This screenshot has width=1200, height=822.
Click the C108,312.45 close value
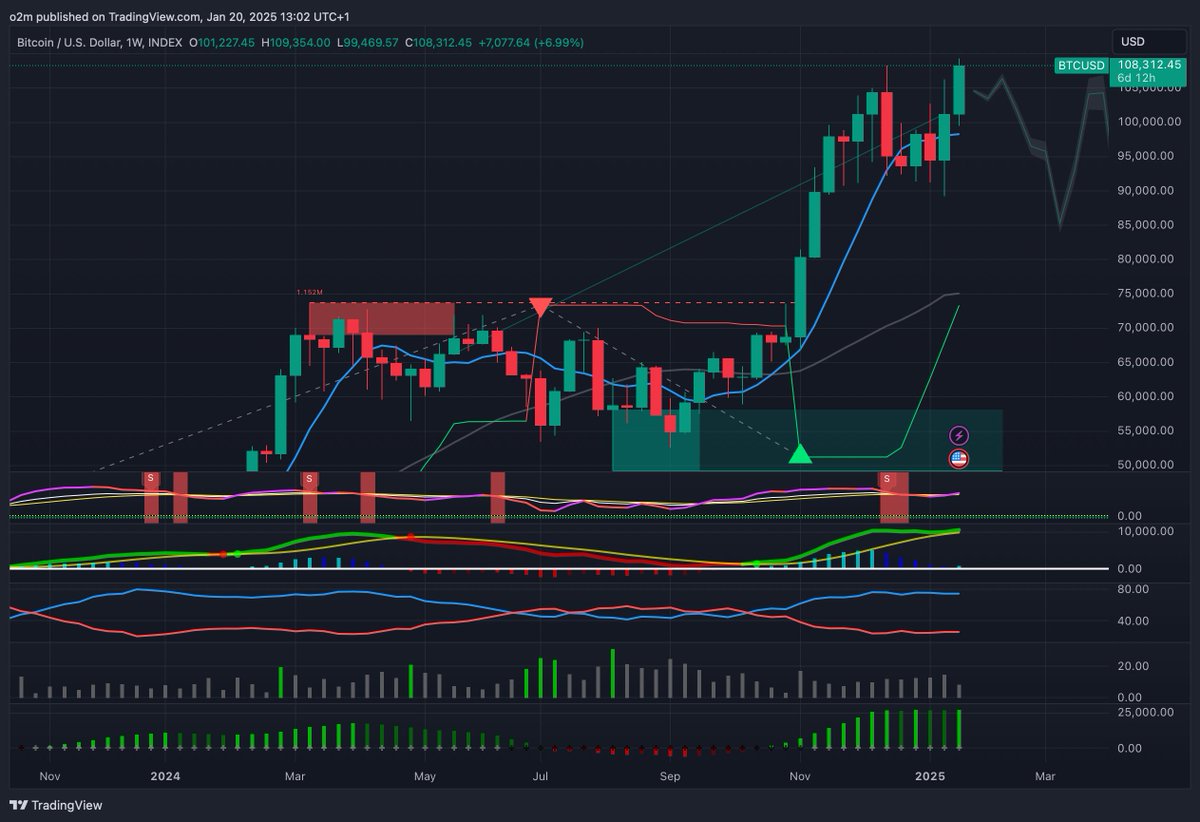pos(439,42)
